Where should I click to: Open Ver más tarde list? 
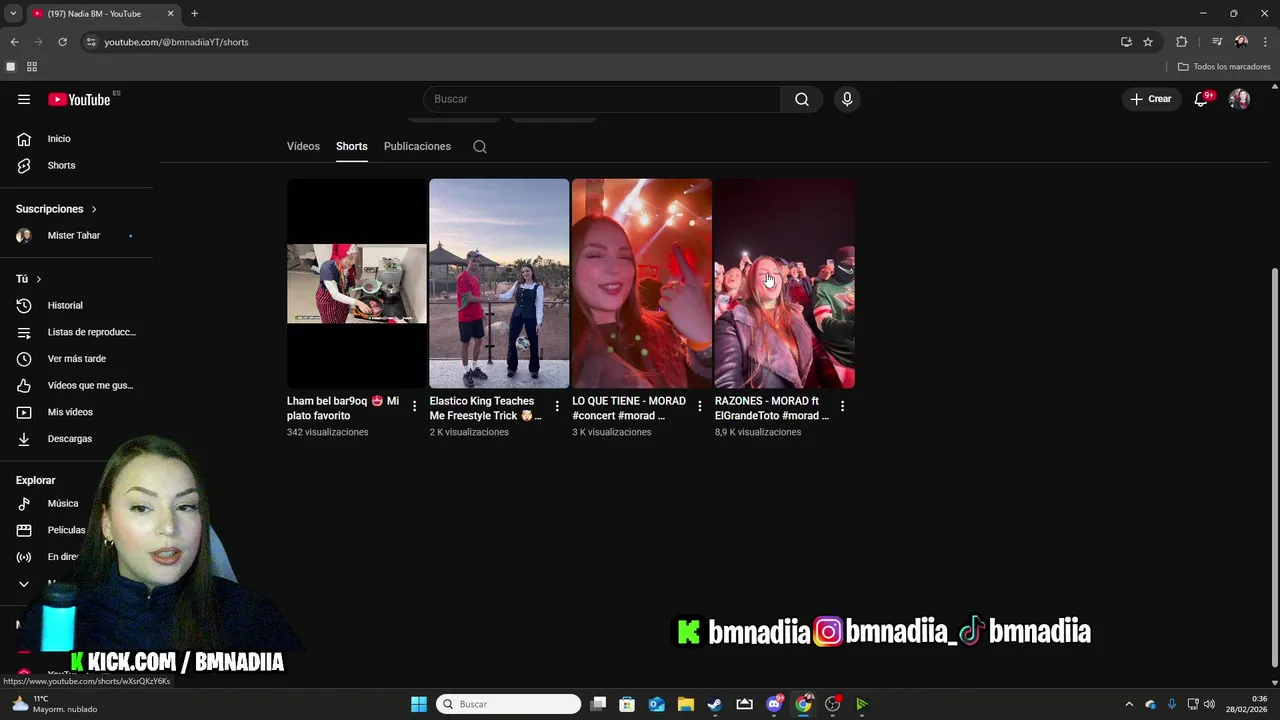pos(77,359)
